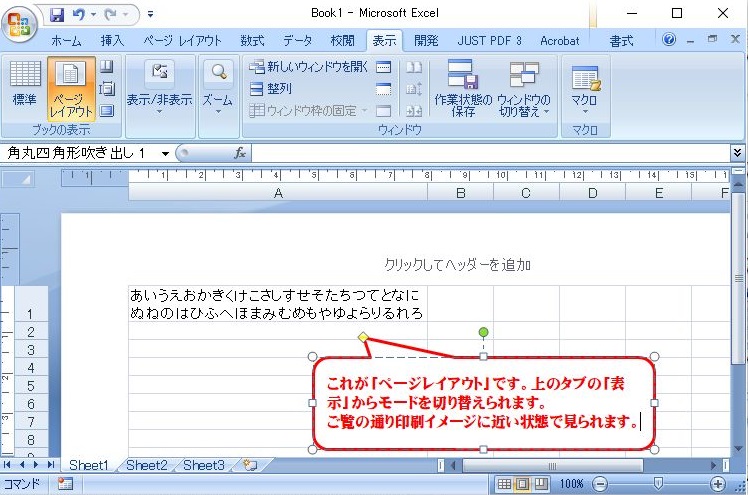The height and width of the screenshot is (495, 748).
Task: Click 新しいウィンドウを開く
Action: [x=308, y=67]
